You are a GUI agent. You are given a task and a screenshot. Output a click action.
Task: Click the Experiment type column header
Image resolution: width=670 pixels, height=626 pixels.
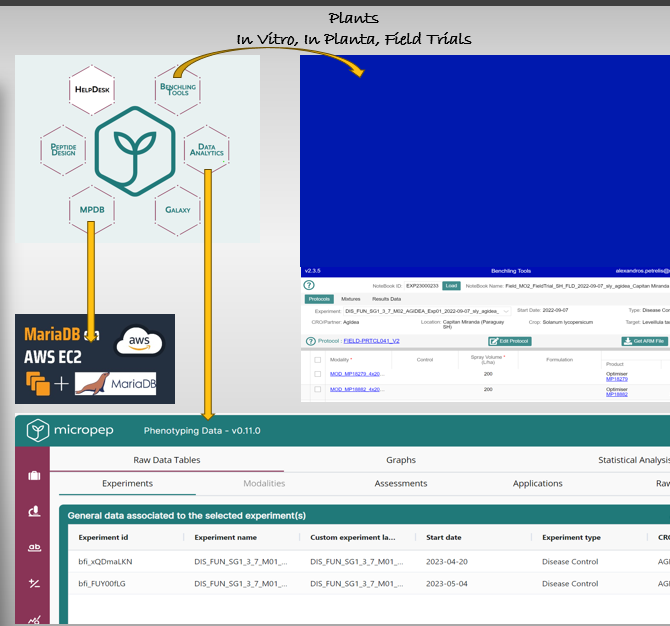tap(571, 537)
